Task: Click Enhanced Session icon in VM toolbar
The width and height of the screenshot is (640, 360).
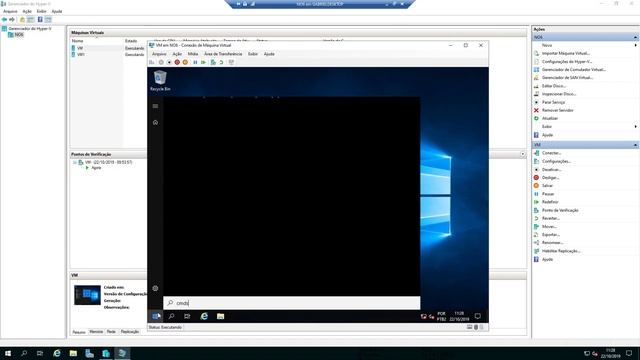Action: pos(231,62)
